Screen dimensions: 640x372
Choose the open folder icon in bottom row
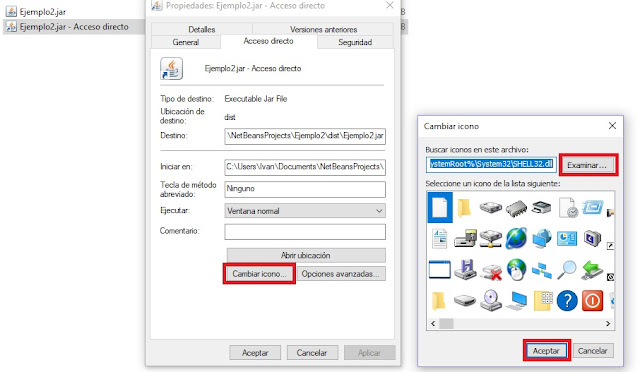[438, 301]
